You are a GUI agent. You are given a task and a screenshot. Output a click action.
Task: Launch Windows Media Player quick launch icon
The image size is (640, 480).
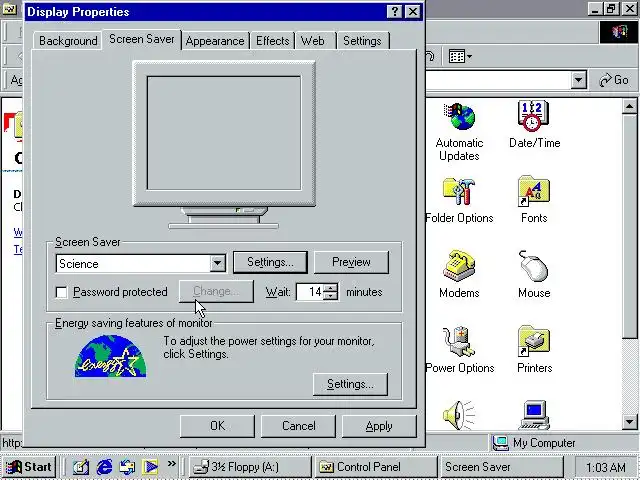[150, 467]
